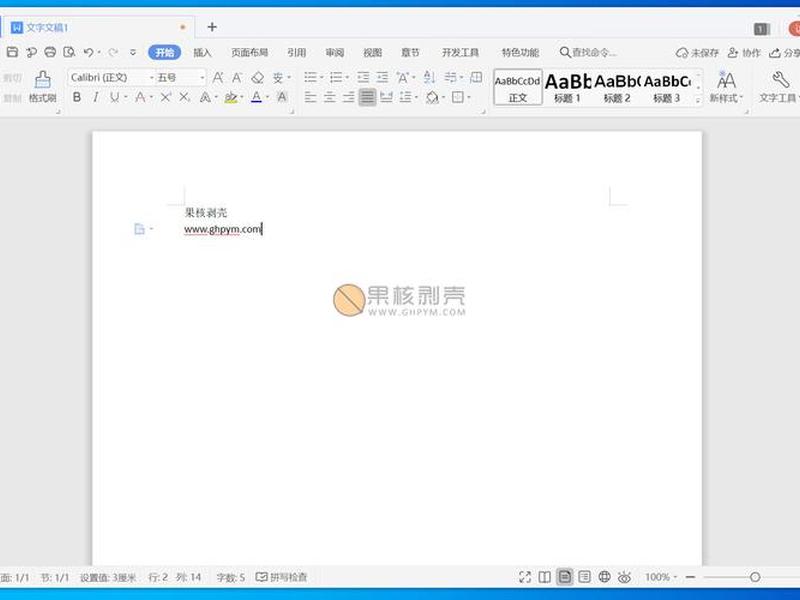Switch to outline view in status bar
This screenshot has height=600, width=800.
584,577
